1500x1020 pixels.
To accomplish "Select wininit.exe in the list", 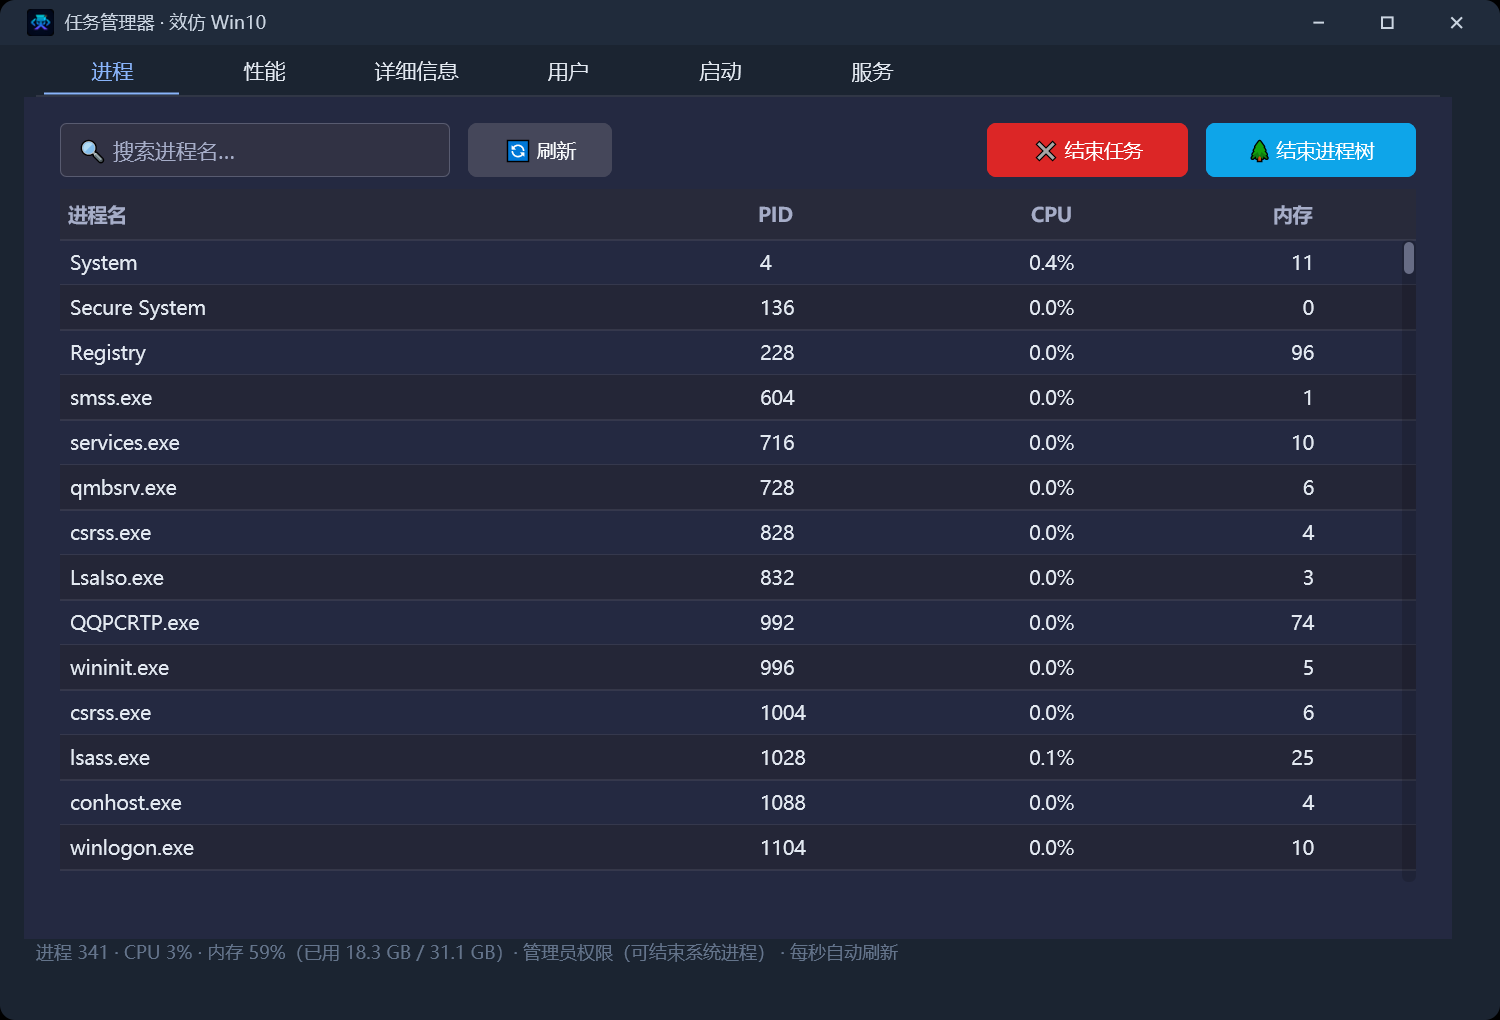I will [x=738, y=668].
